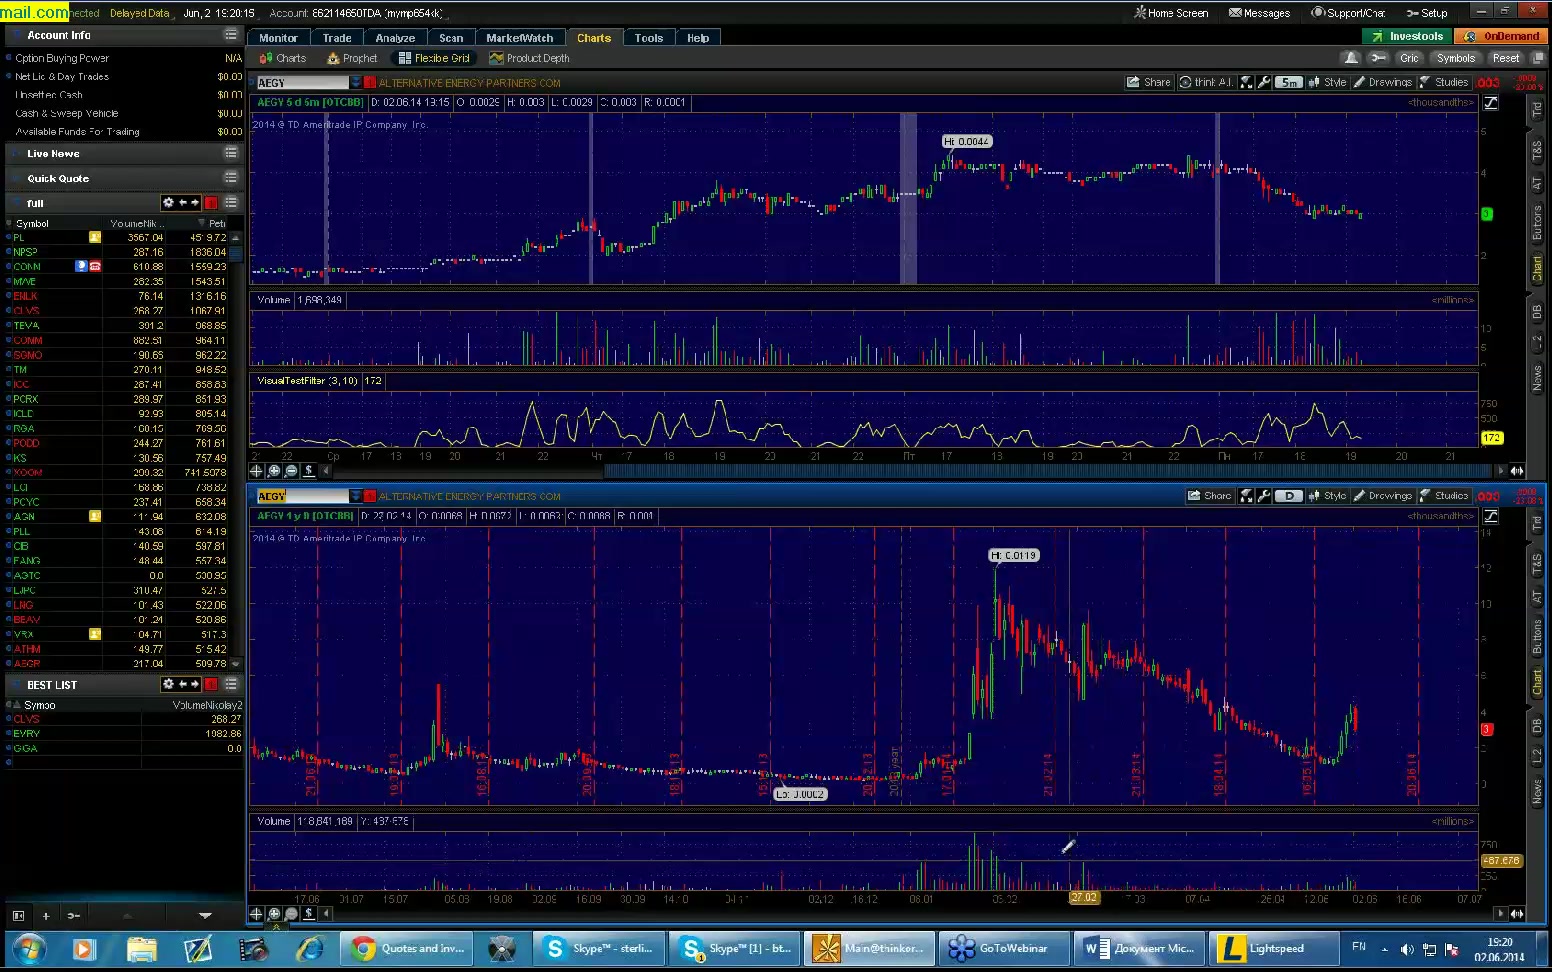The height and width of the screenshot is (972, 1552).
Task: Collapse the Quick Quote section
Action: click(14, 179)
